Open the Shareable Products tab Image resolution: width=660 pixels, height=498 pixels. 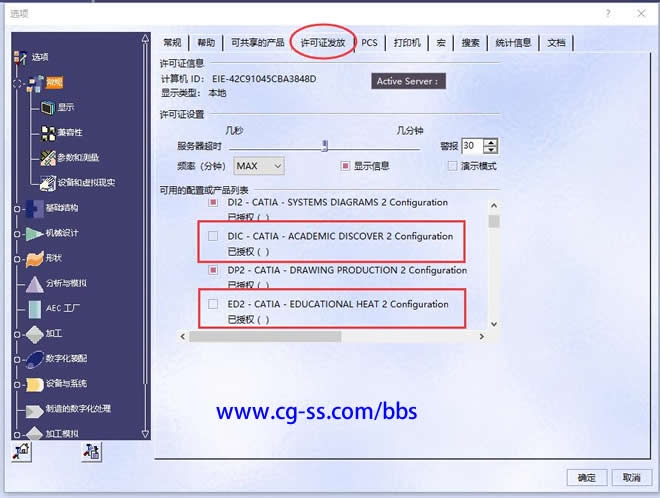click(258, 43)
